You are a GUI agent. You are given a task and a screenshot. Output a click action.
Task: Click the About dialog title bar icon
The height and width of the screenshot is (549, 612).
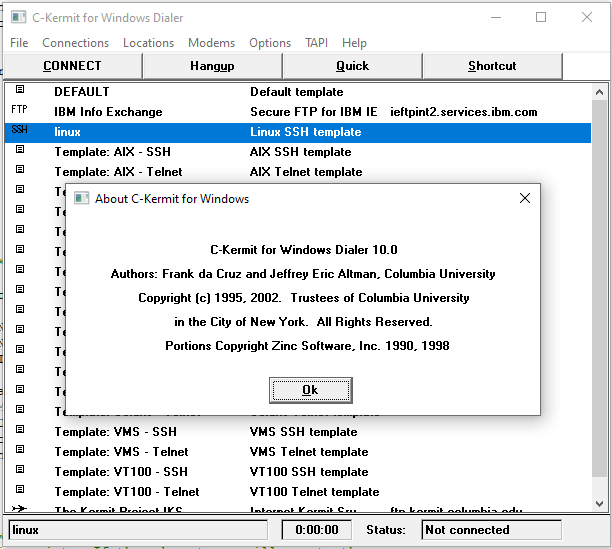(x=82, y=198)
